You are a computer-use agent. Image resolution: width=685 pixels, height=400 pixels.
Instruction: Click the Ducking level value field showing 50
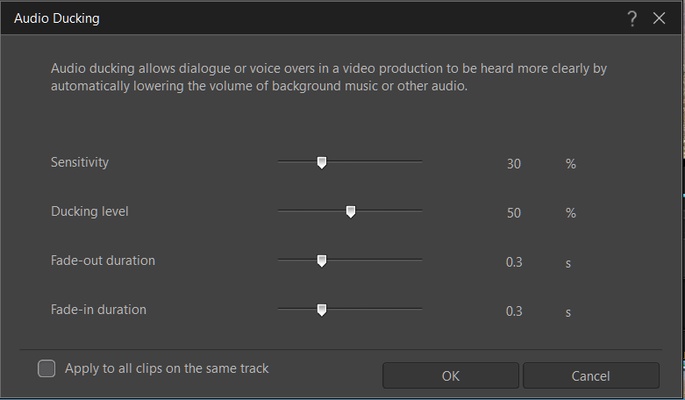click(x=514, y=213)
